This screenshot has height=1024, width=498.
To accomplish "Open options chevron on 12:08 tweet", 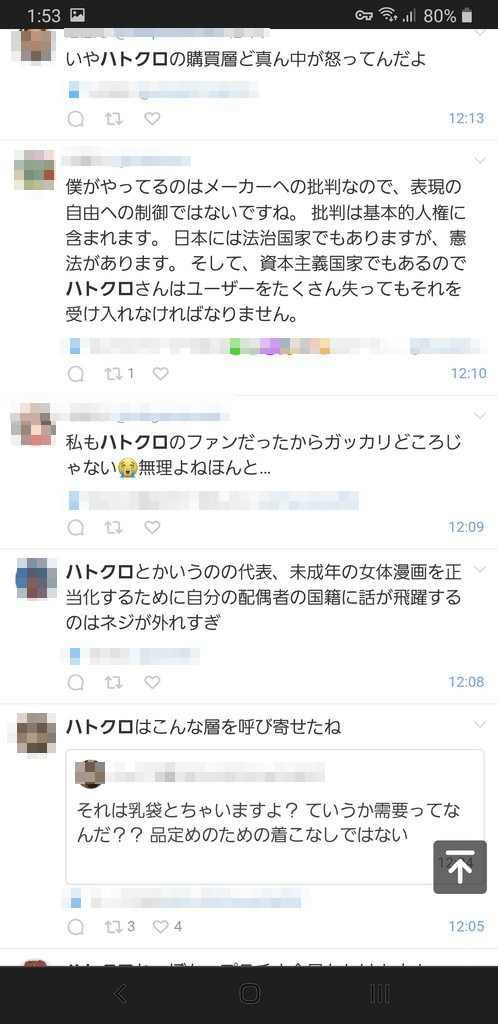I will click(480, 569).
